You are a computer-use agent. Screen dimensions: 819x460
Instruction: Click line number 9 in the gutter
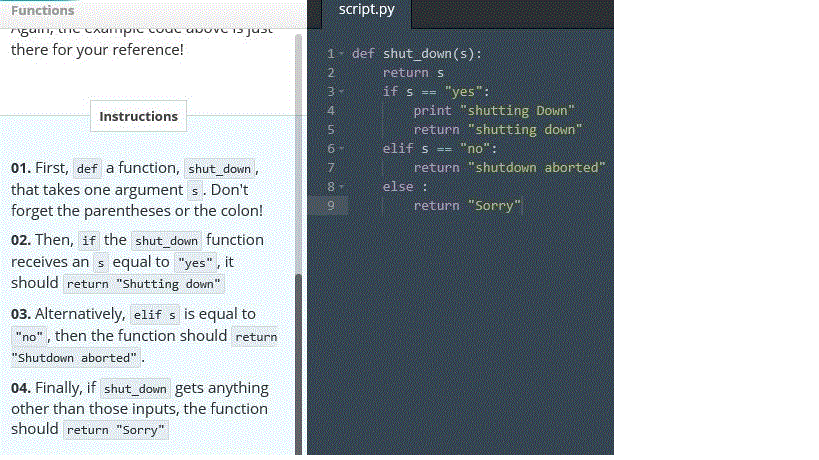point(329,206)
